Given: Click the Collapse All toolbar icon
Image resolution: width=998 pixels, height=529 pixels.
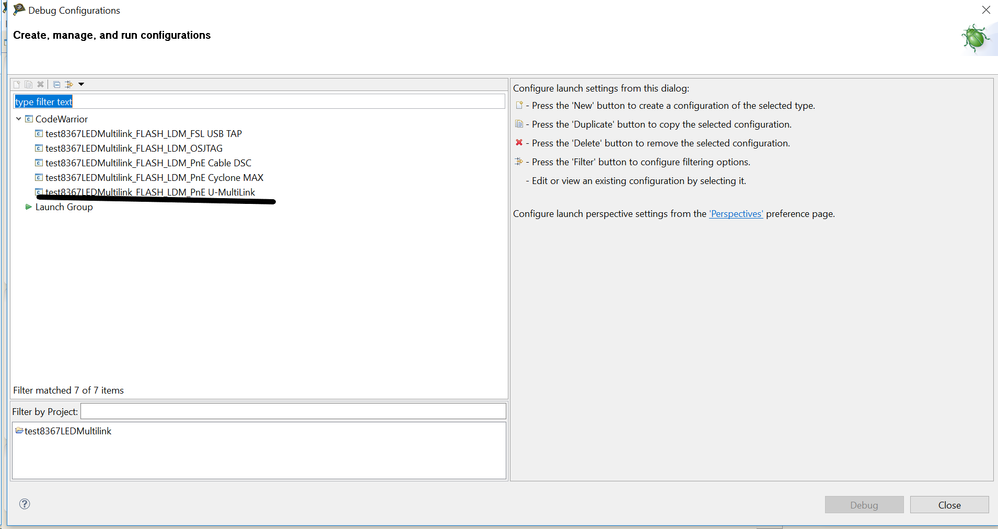Looking at the screenshot, I should coord(57,84).
